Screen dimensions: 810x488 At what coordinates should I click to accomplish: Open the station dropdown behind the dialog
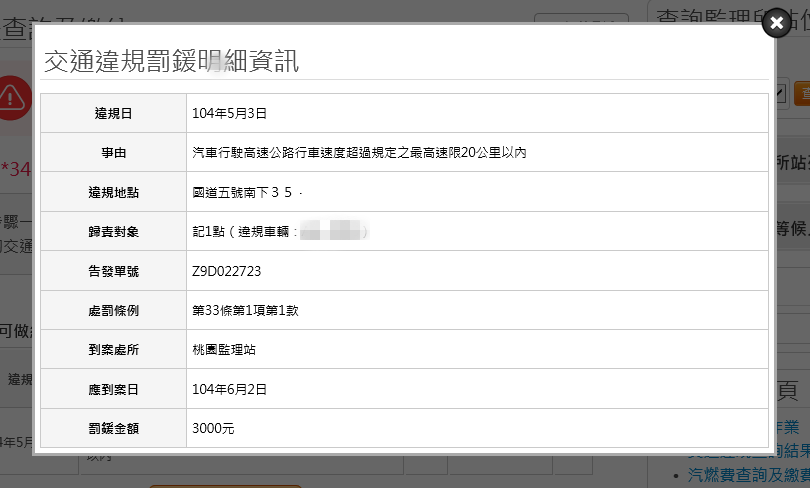pos(780,94)
